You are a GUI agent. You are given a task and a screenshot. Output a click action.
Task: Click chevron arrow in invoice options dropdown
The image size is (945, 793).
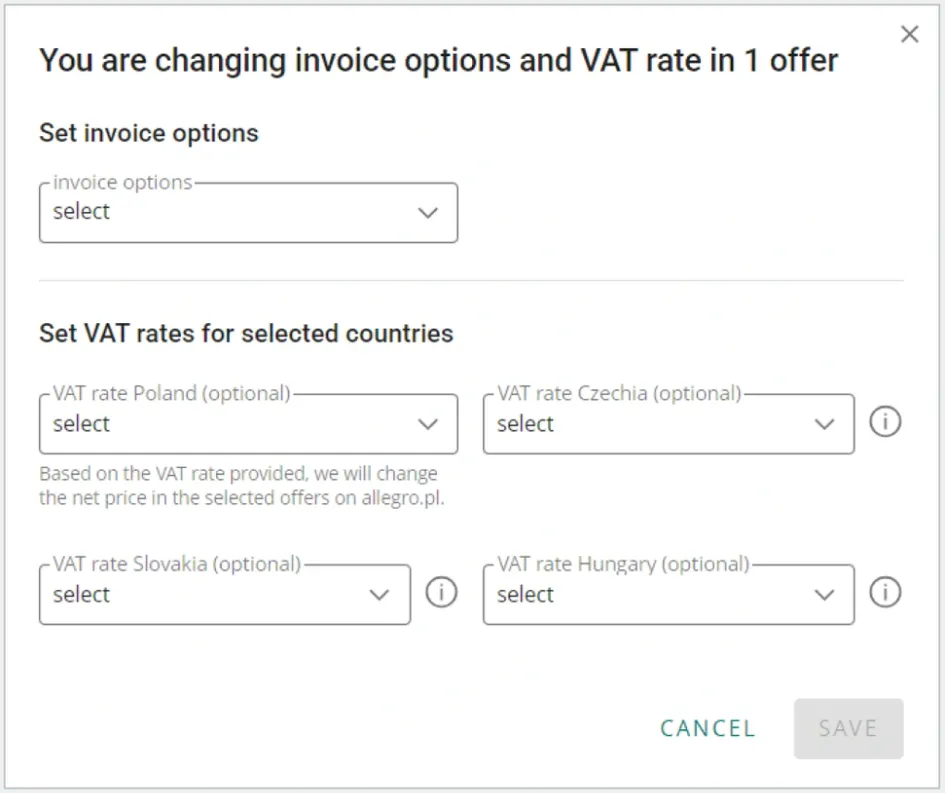coord(428,212)
